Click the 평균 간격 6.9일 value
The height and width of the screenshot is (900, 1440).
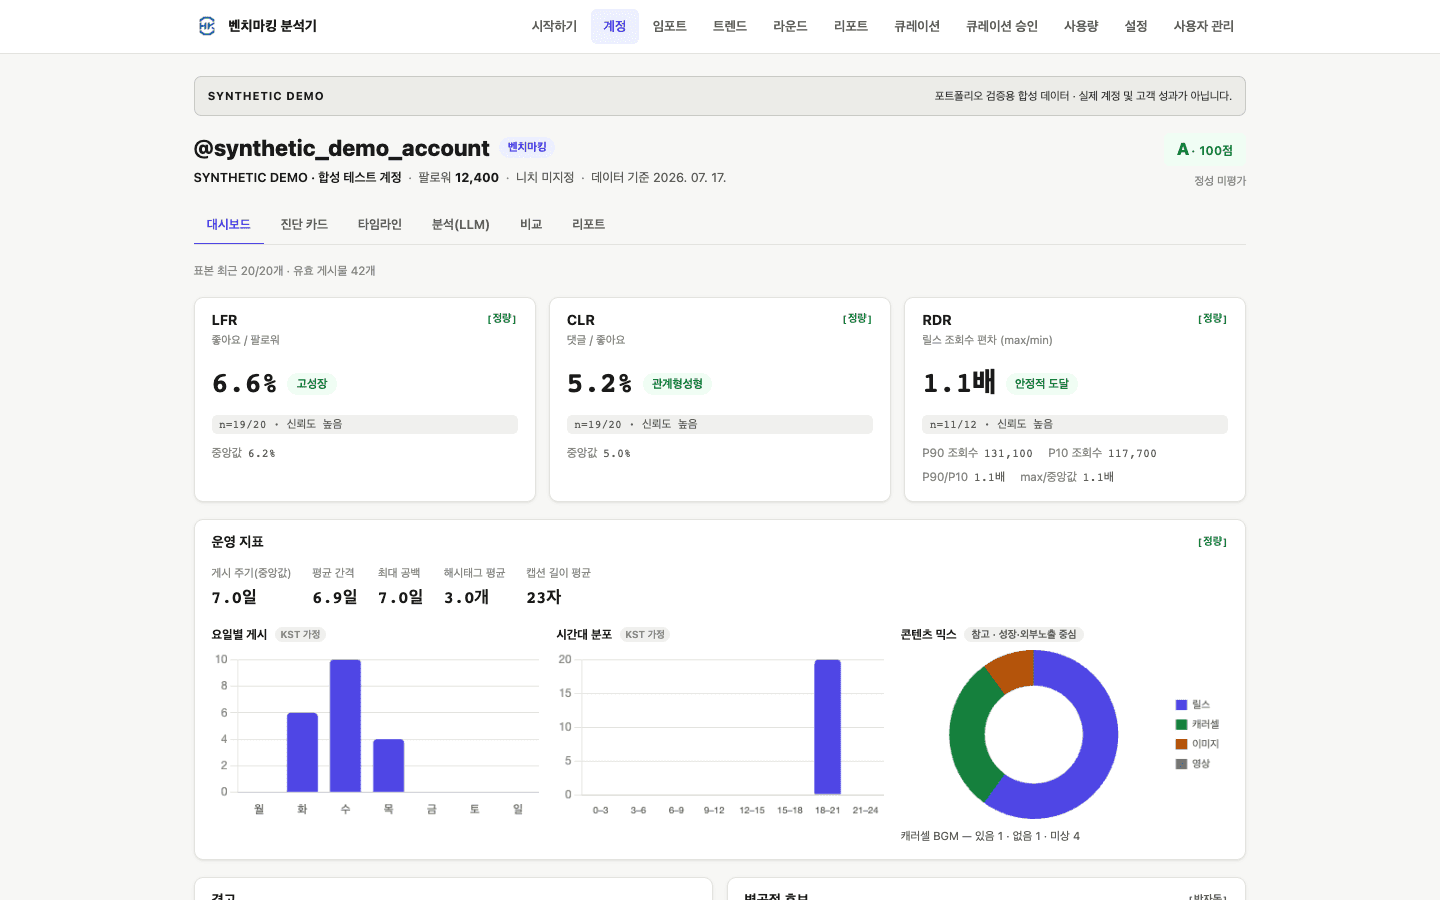(335, 597)
